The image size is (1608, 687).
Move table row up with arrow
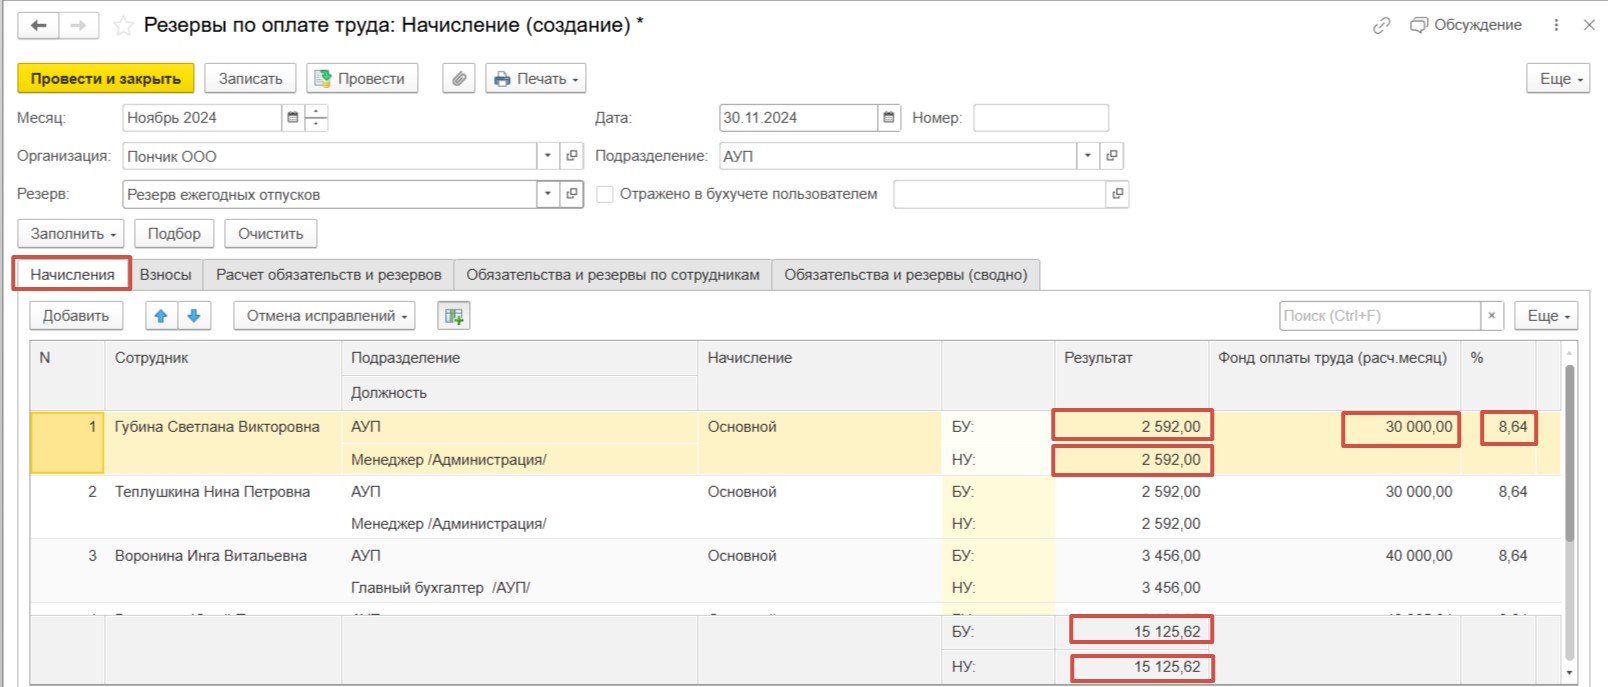(x=161, y=316)
